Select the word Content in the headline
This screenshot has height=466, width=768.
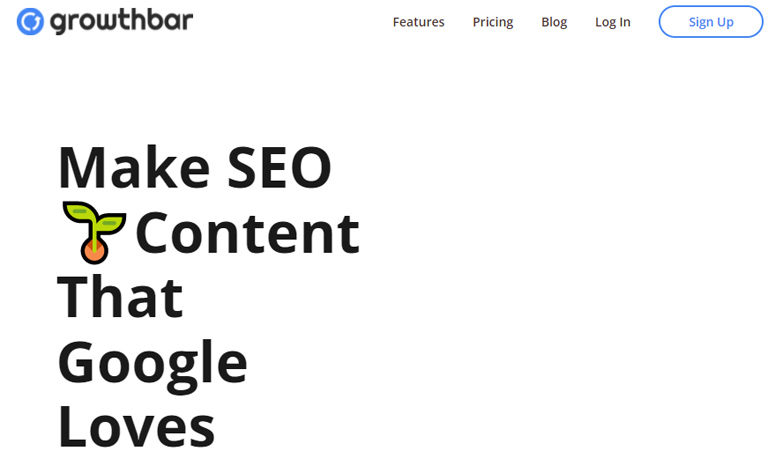tap(247, 232)
